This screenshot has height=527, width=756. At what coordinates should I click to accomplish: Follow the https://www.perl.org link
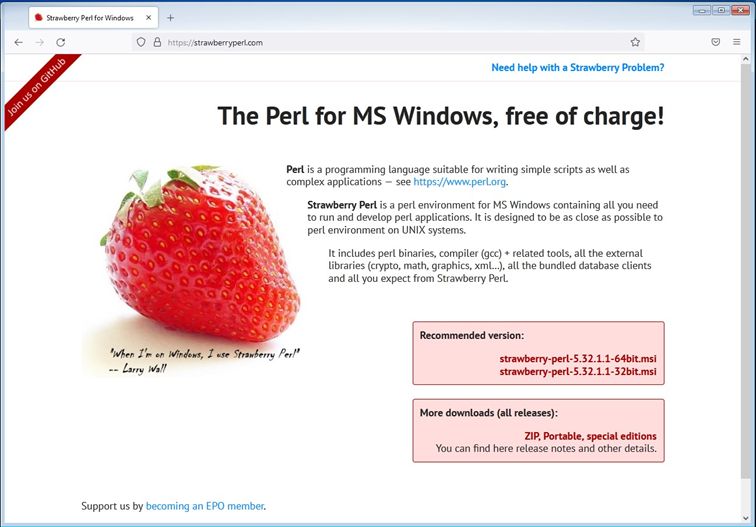[x=459, y=182]
